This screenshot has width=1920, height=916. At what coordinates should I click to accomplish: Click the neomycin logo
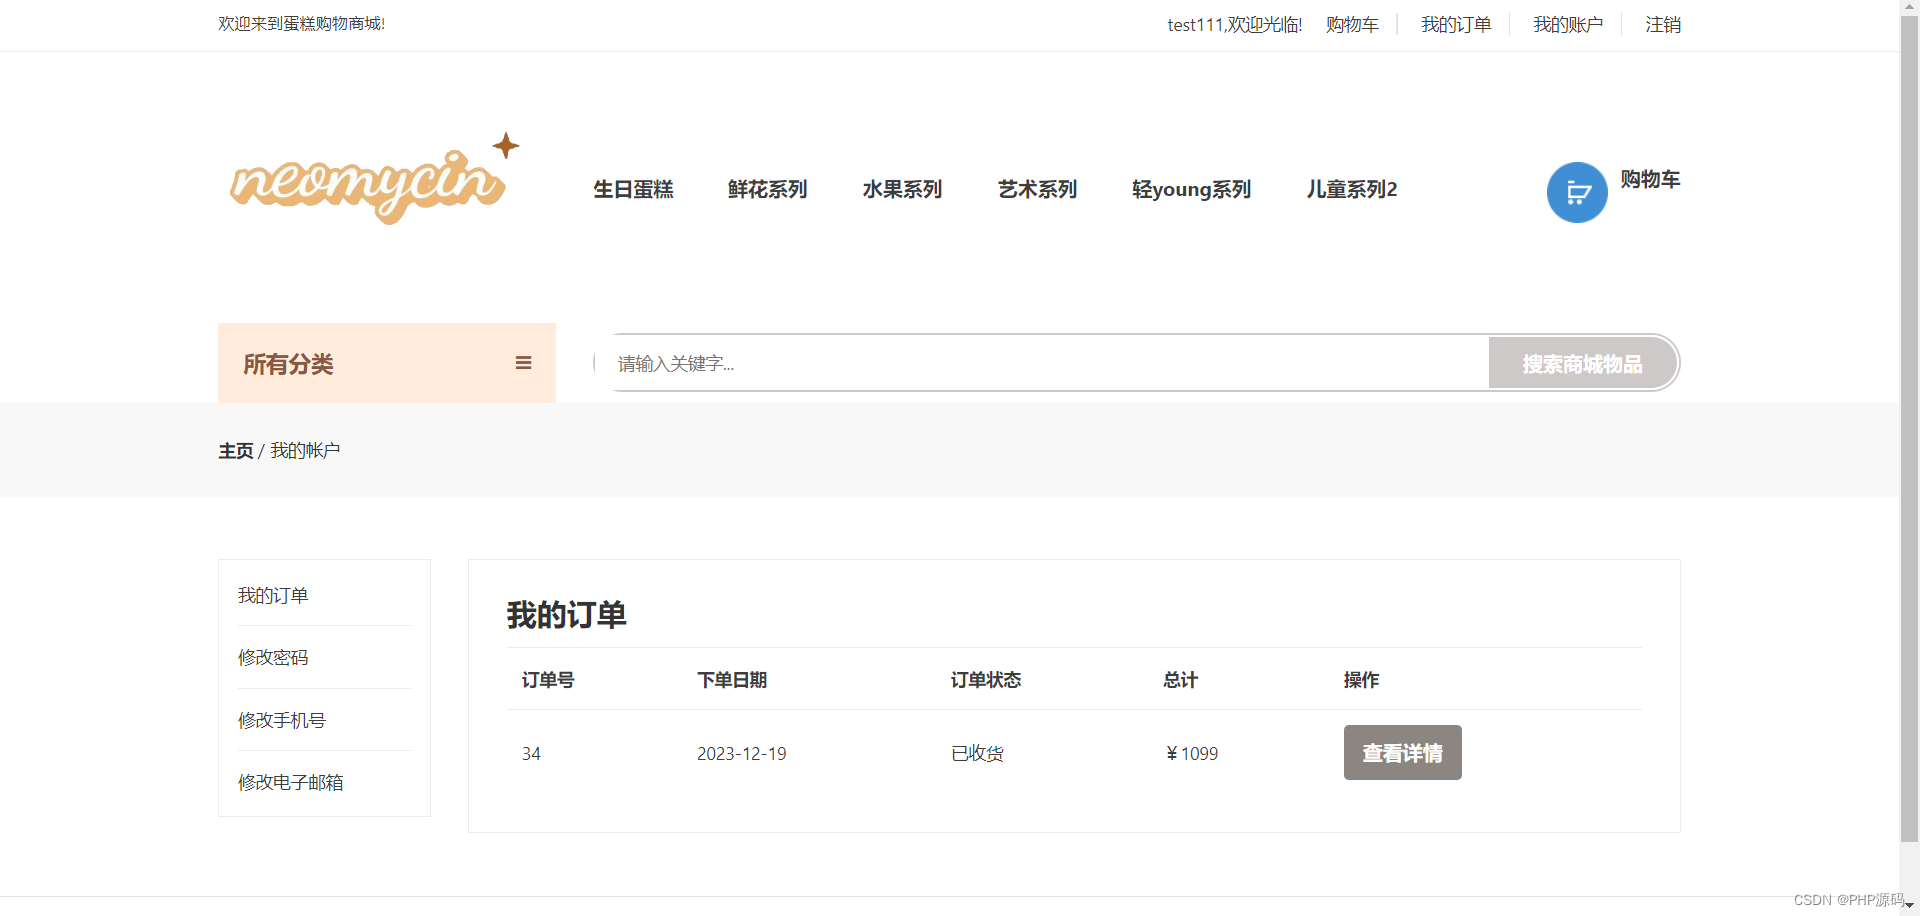pos(375,179)
